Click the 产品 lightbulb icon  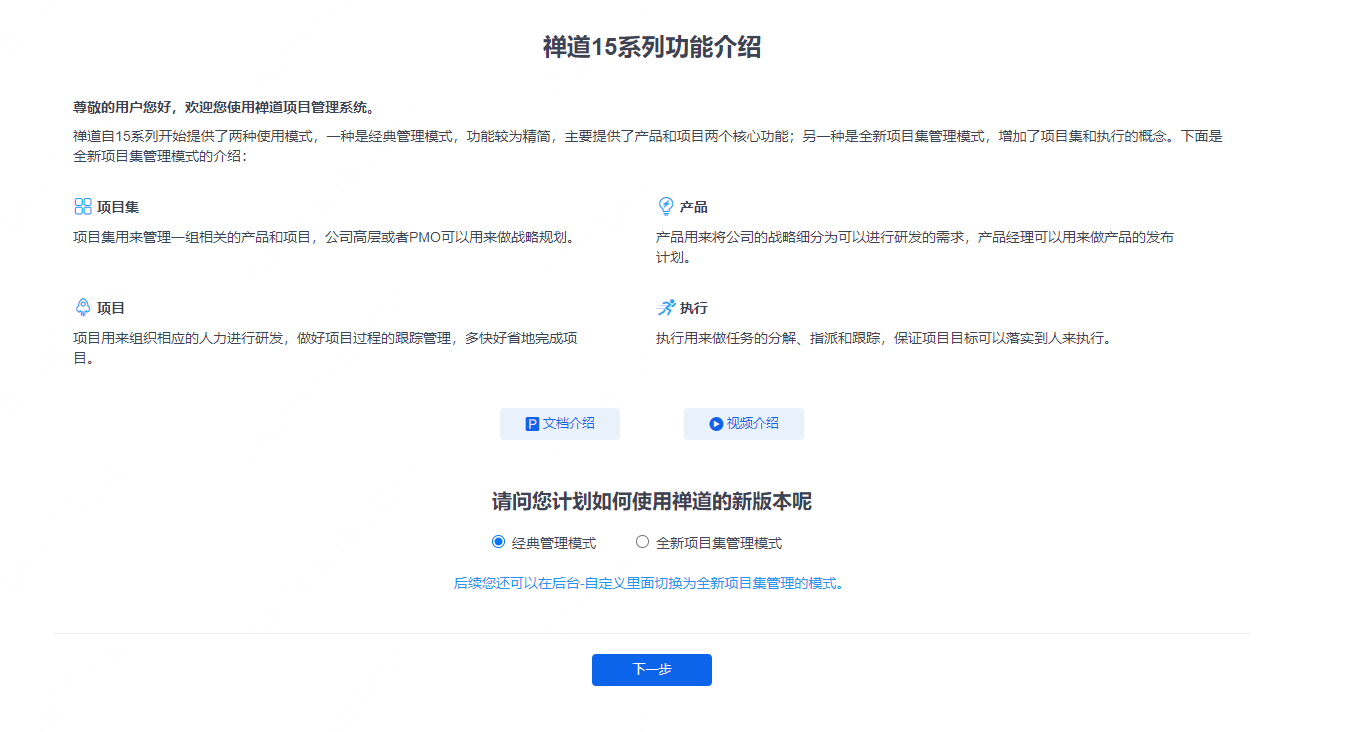666,206
